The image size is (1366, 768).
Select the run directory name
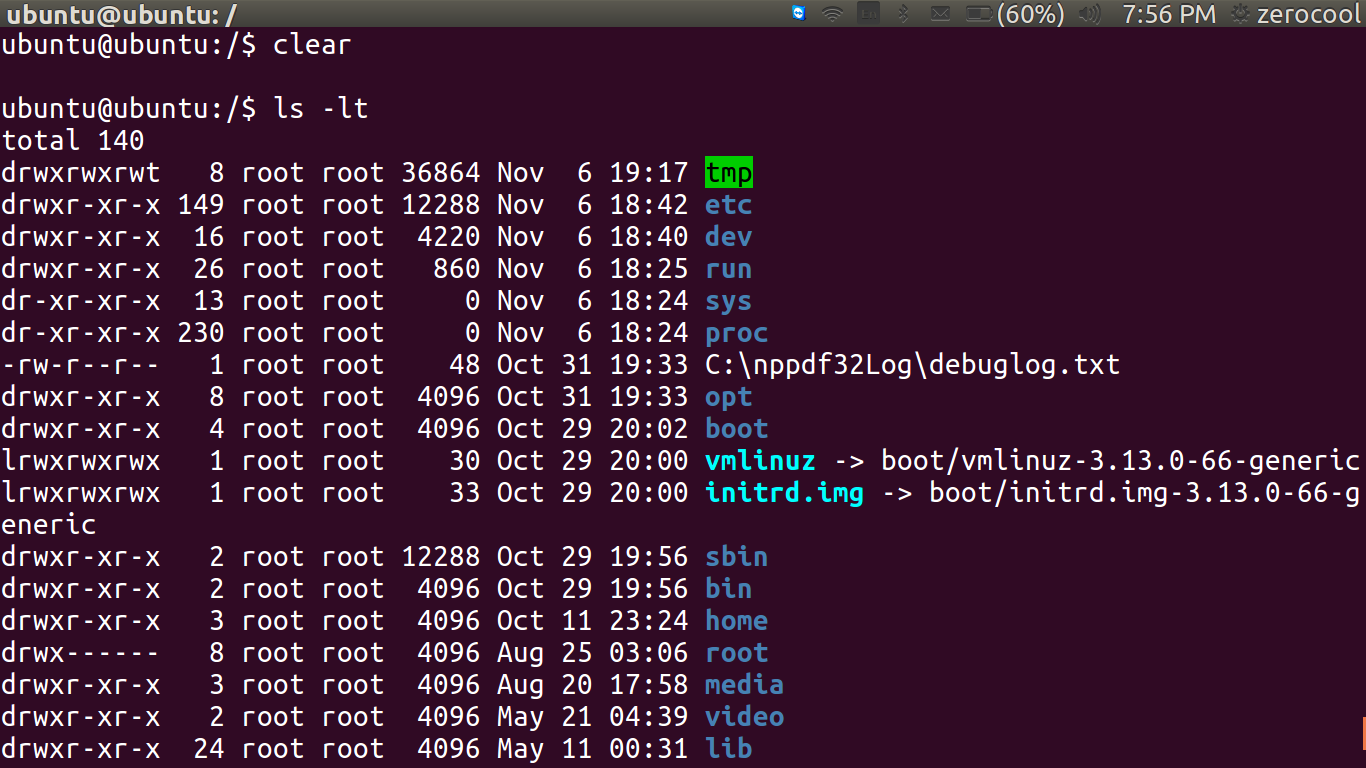pos(729,269)
